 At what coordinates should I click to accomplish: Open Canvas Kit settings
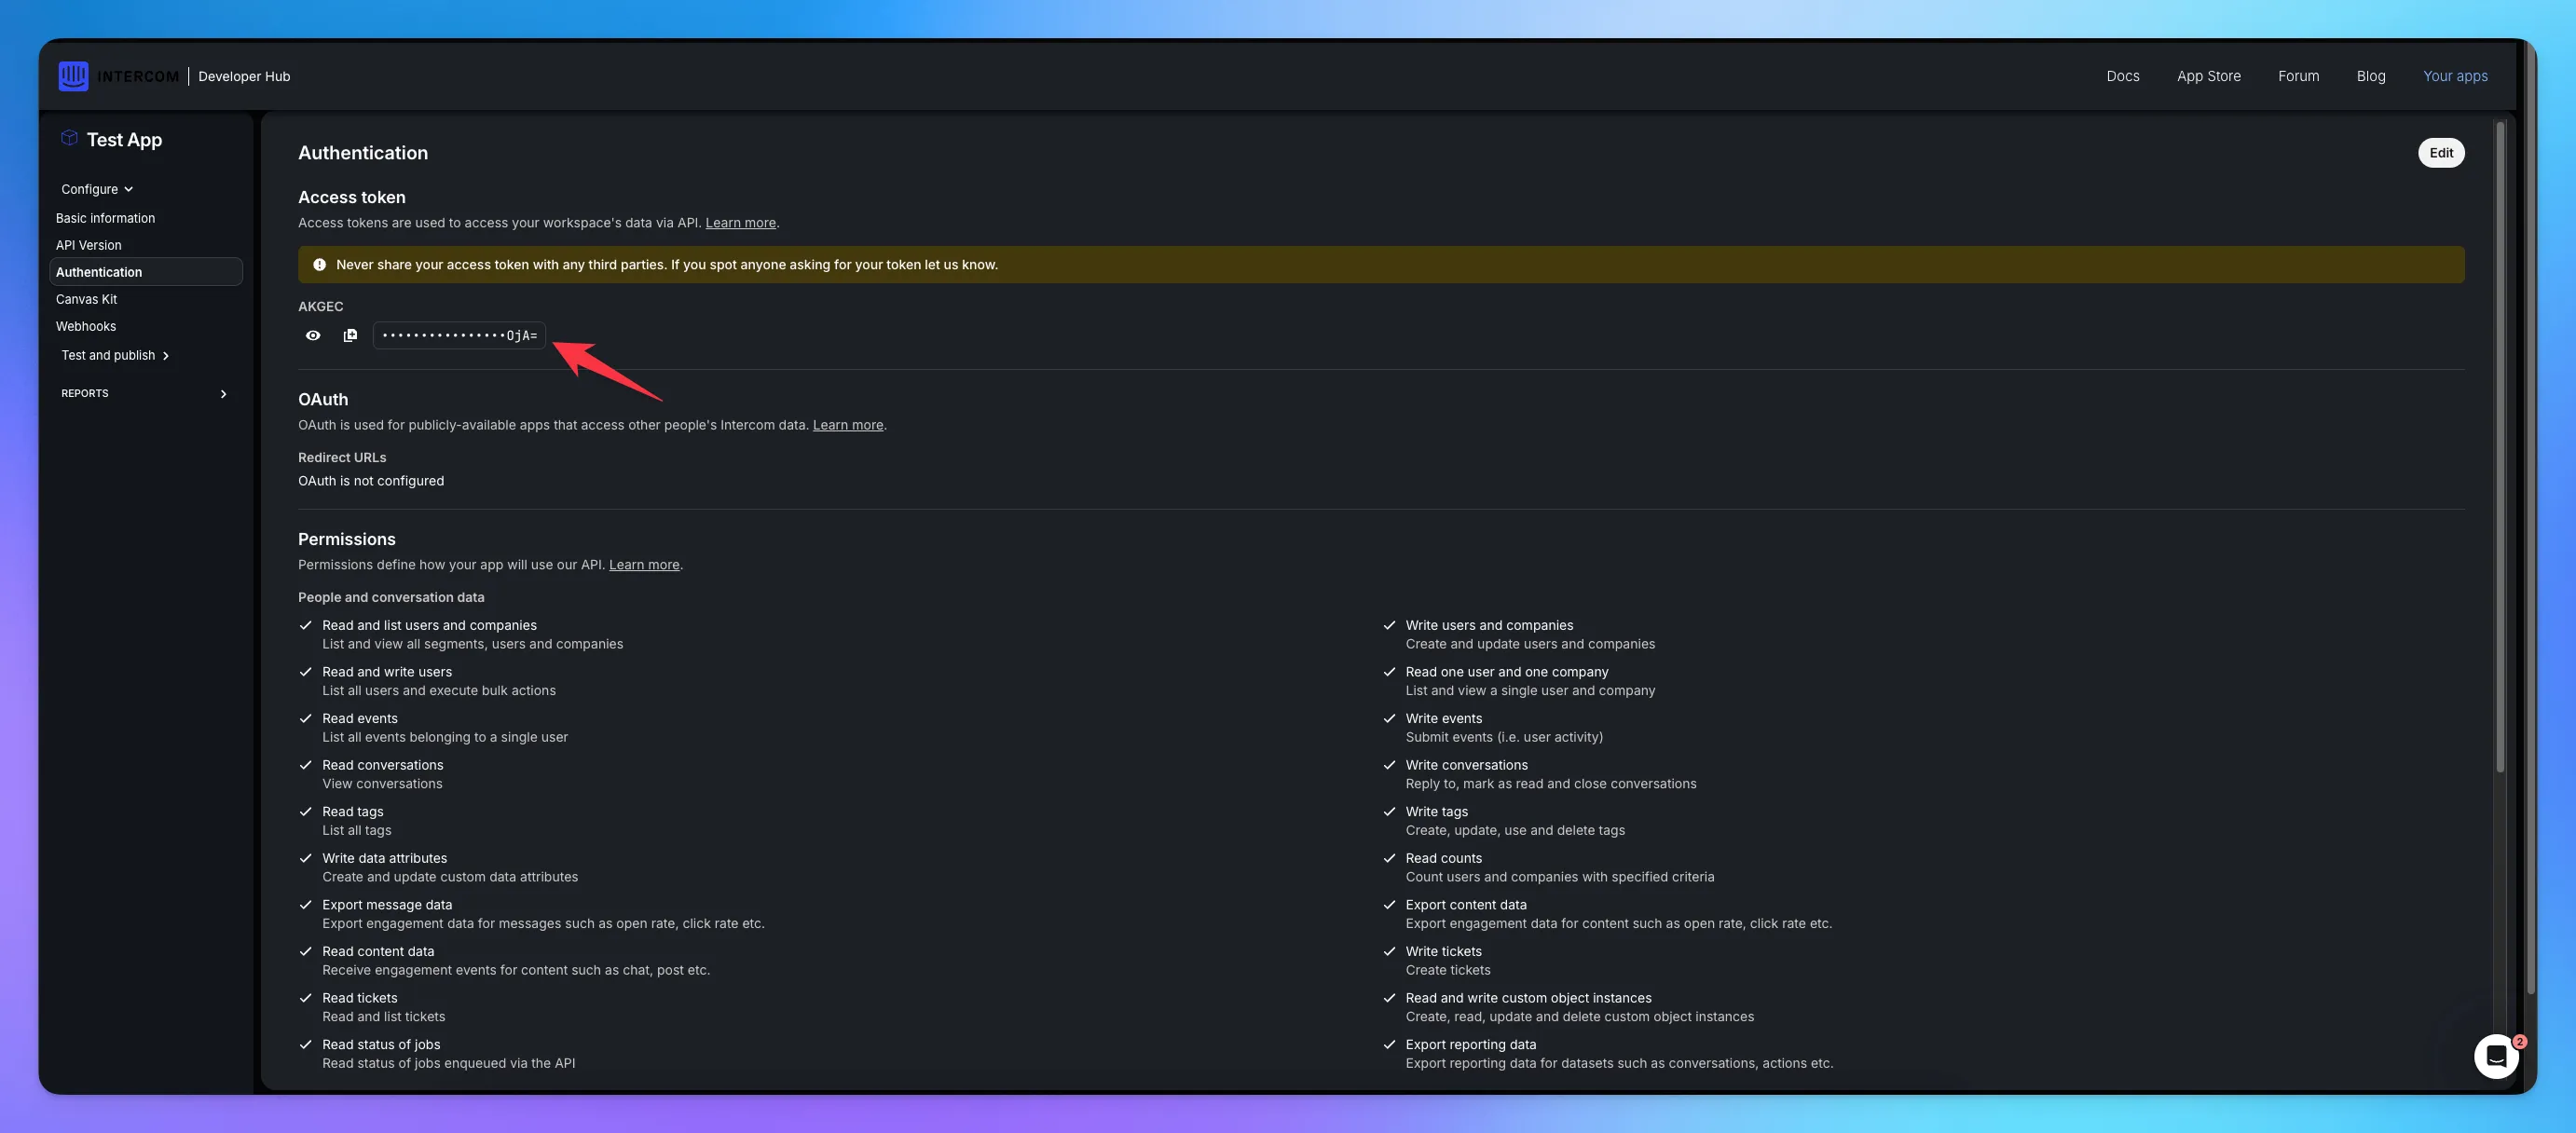(x=86, y=299)
